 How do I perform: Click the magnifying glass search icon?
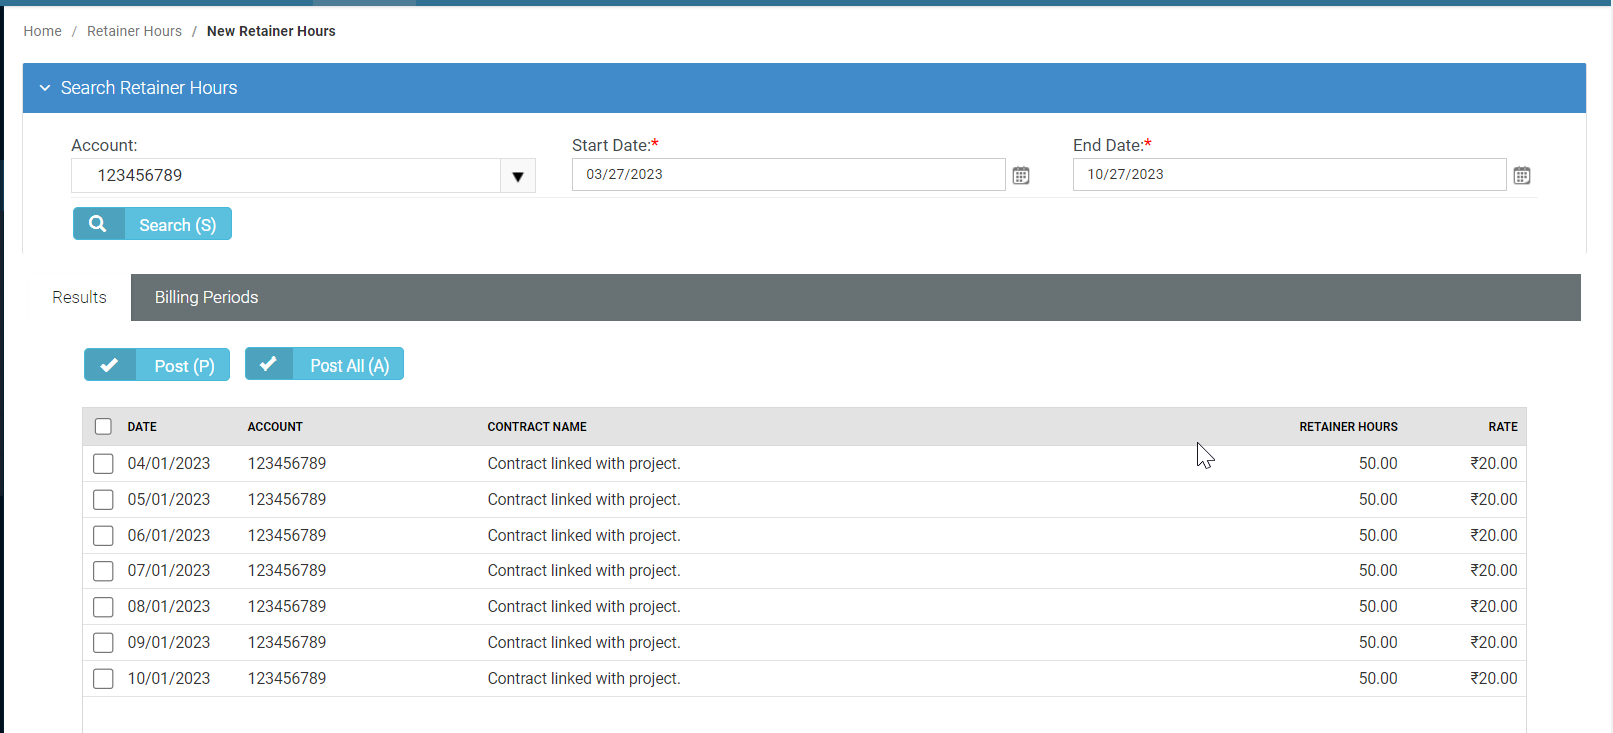pyautogui.click(x=98, y=224)
